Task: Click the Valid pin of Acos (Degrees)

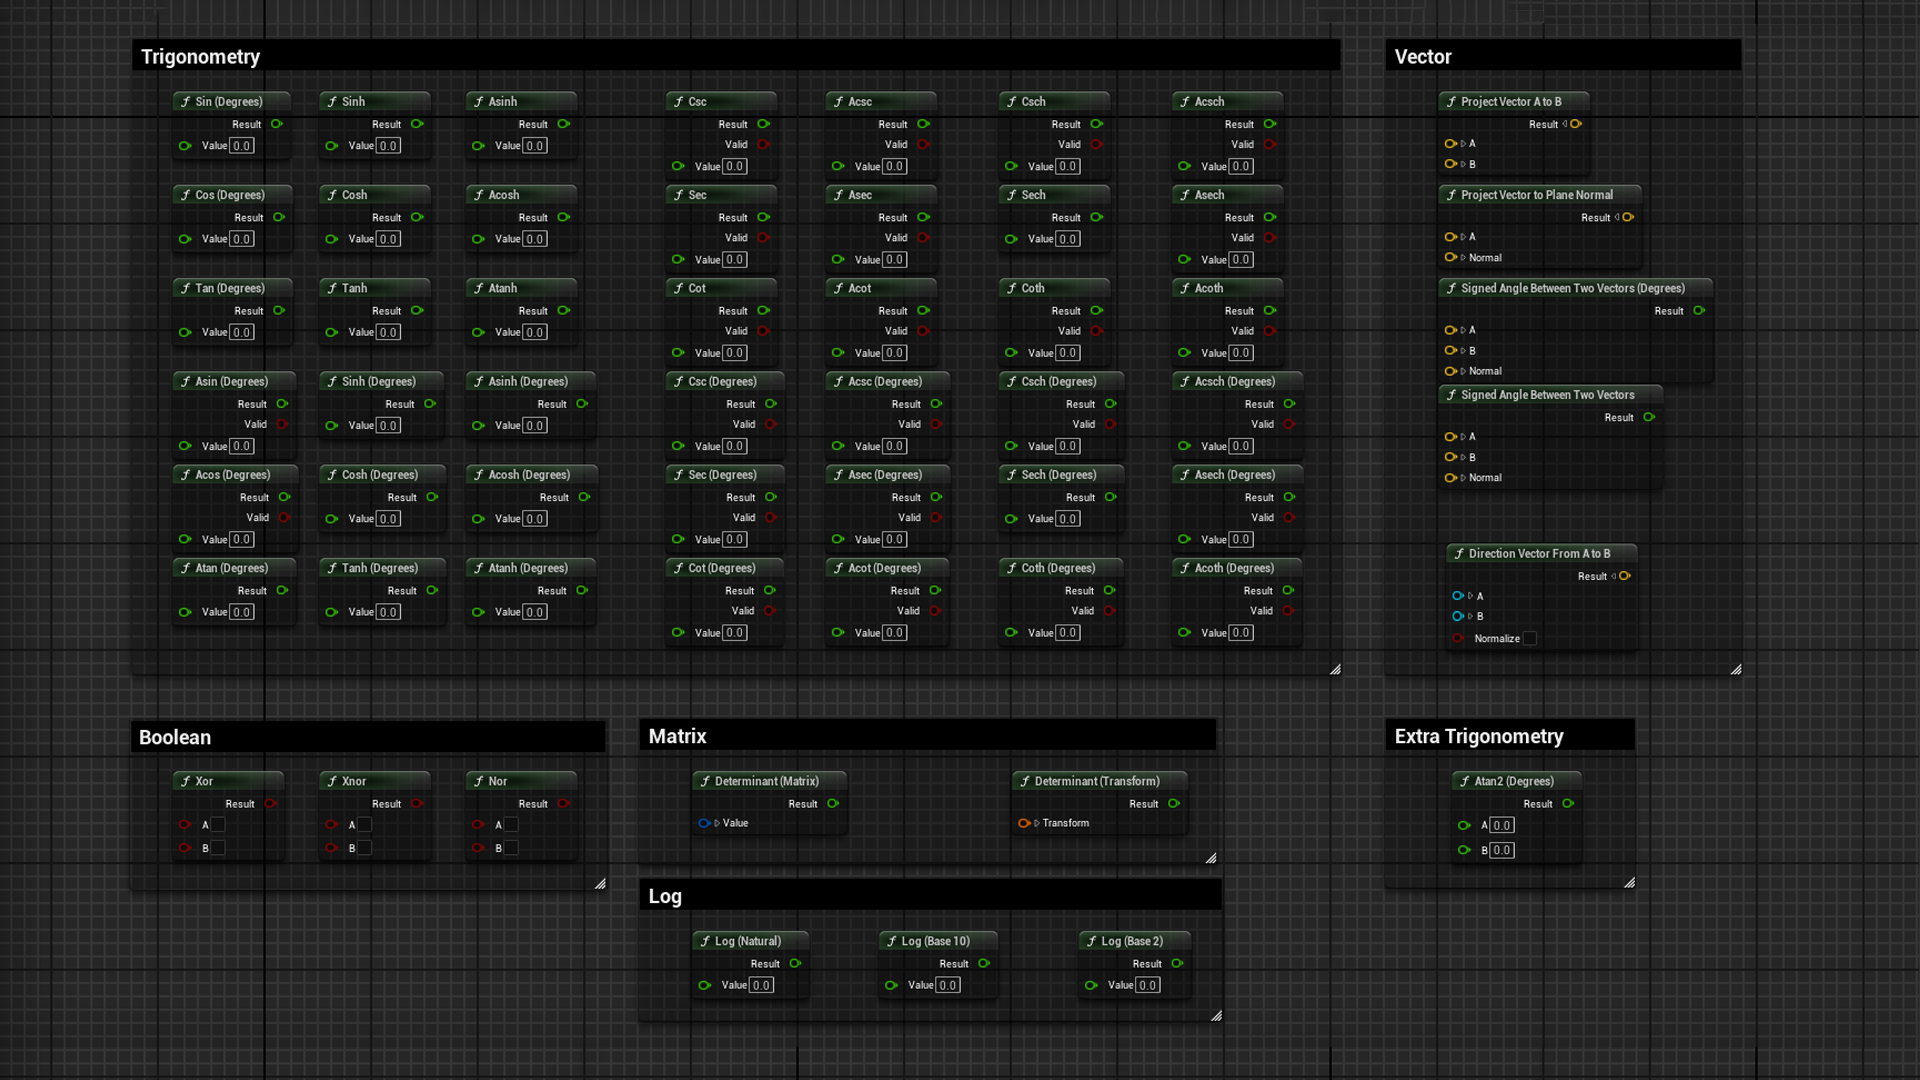Action: tap(284, 518)
